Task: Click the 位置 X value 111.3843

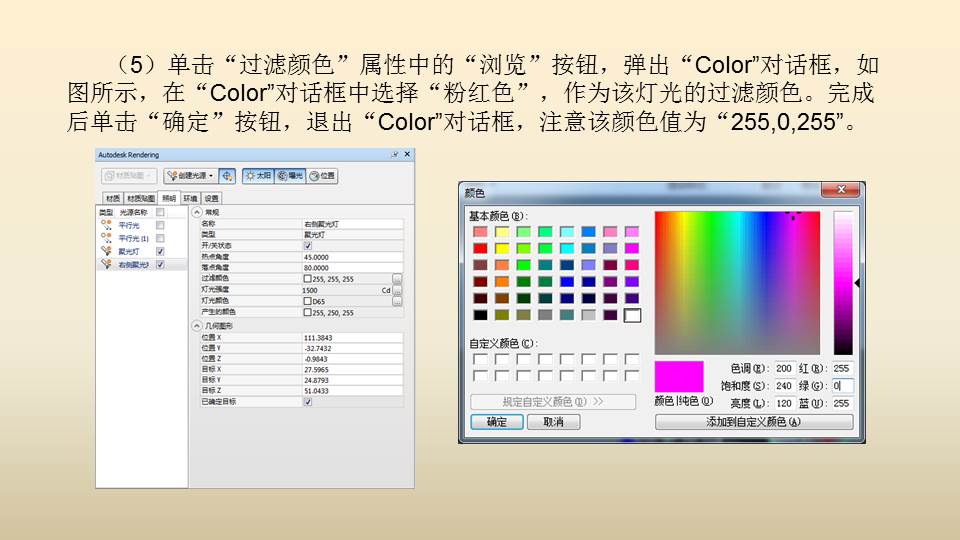Action: pos(353,337)
